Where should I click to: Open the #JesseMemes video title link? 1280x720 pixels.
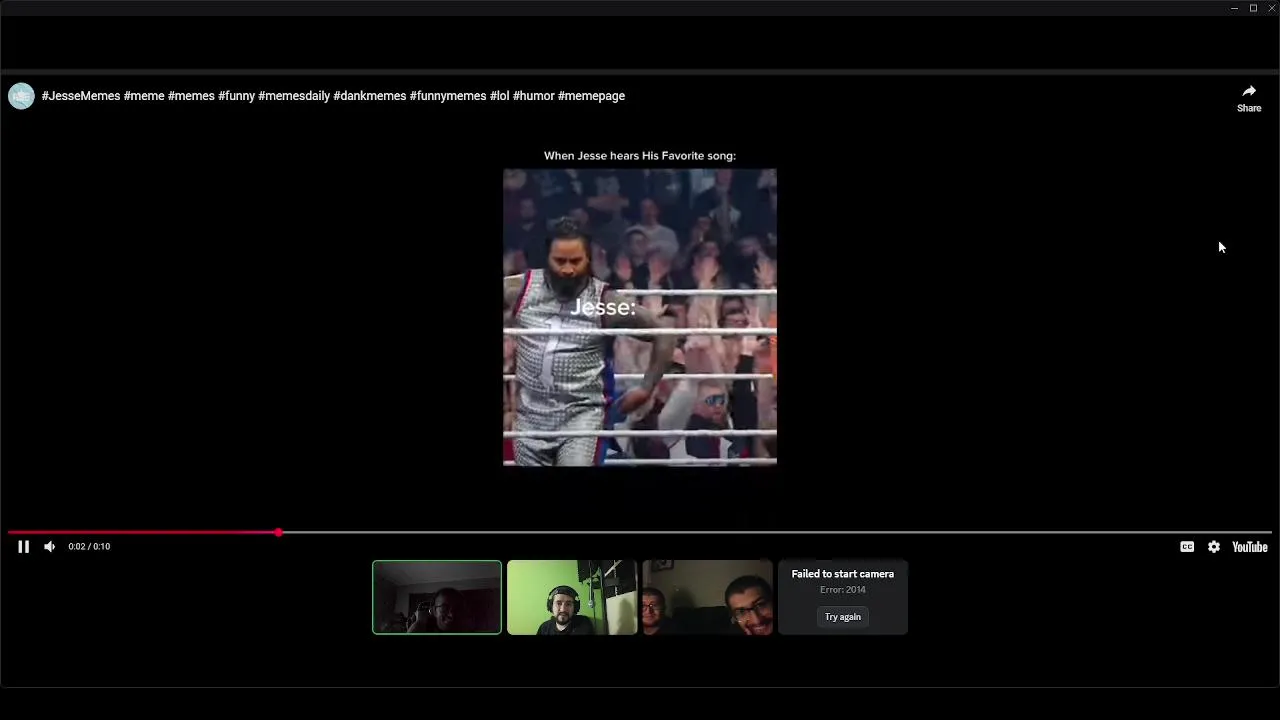click(333, 96)
